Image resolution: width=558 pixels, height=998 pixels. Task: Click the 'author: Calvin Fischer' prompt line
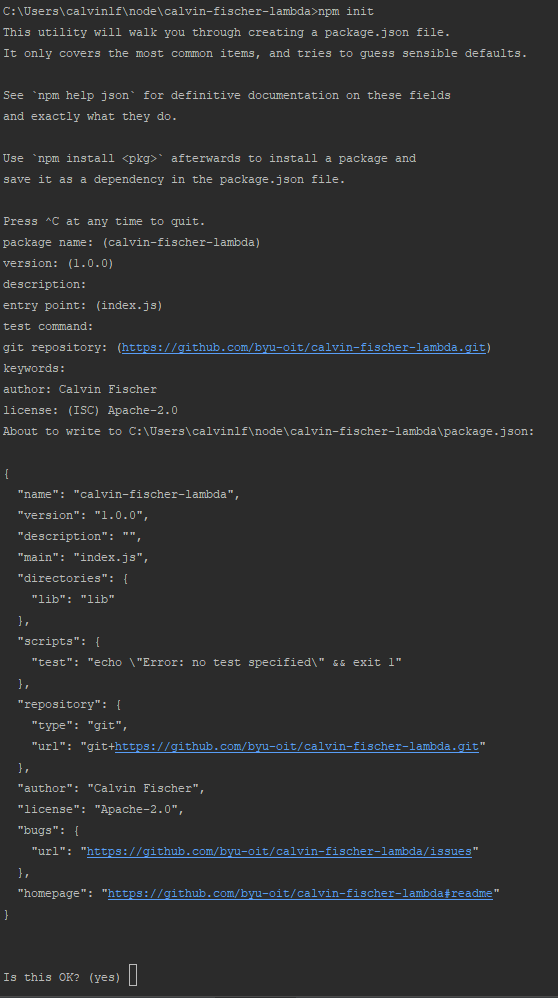pos(80,390)
